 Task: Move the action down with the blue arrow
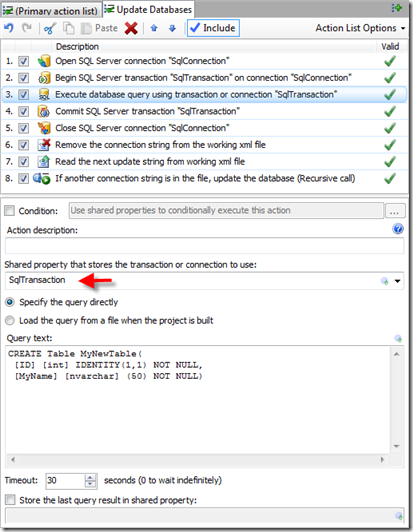click(x=172, y=28)
